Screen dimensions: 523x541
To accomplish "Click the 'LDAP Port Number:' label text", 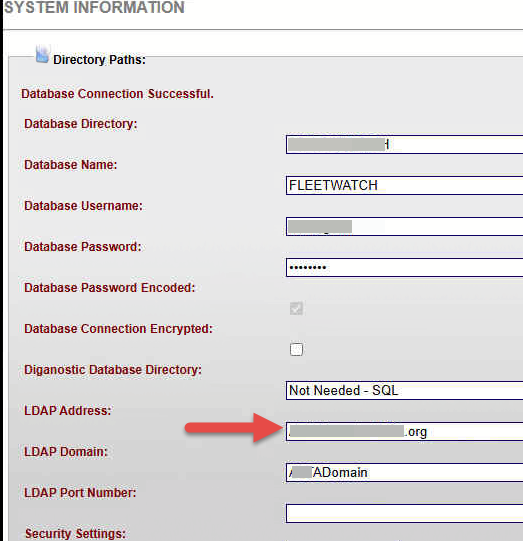I will pos(80,493).
